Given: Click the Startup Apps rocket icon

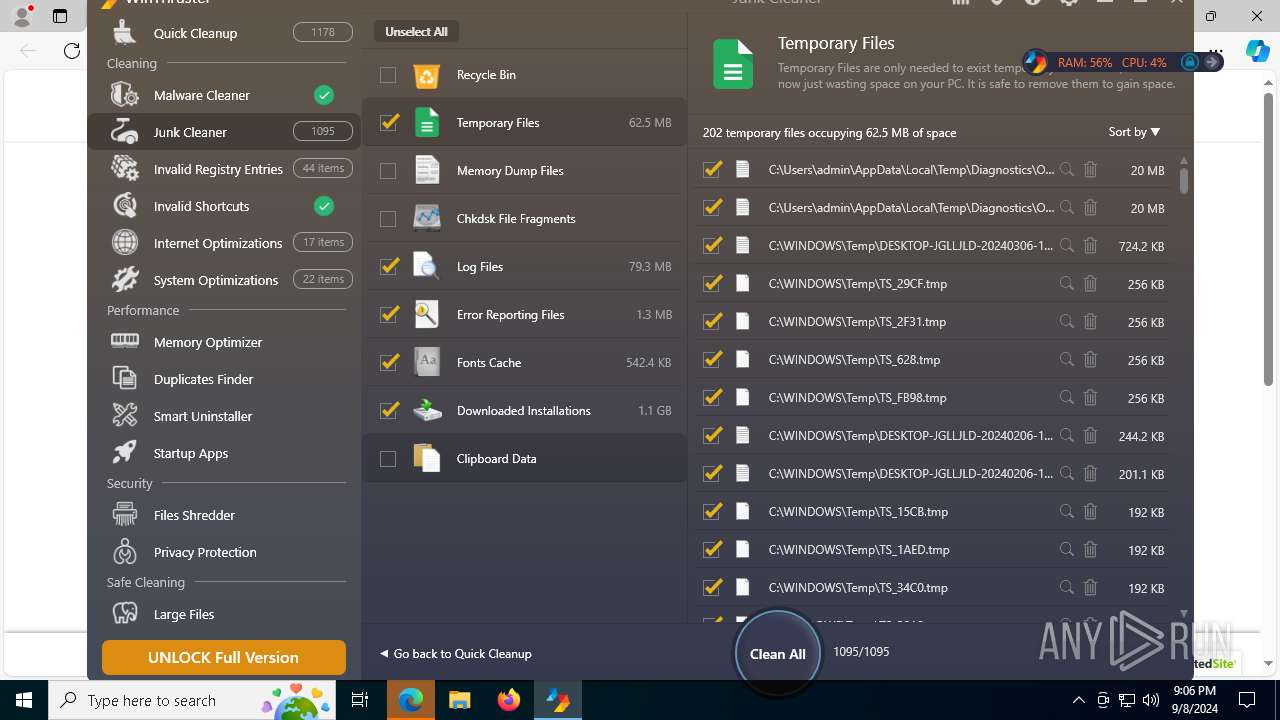Looking at the screenshot, I should (125, 453).
